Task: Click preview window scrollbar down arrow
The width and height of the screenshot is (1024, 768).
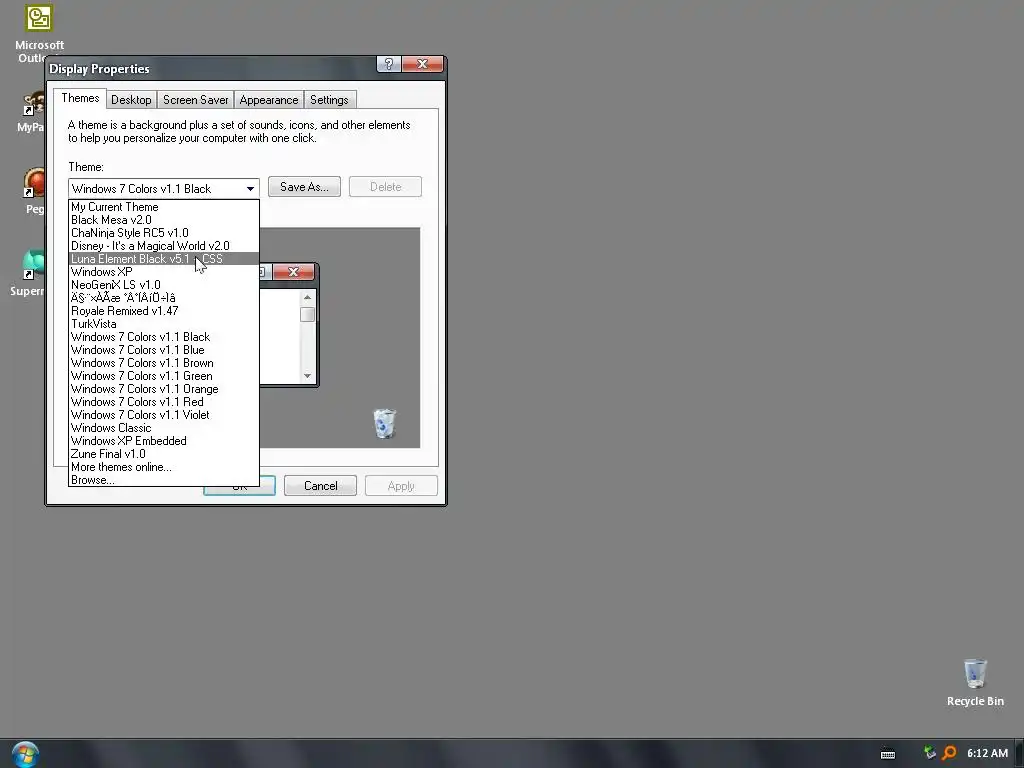Action: coord(308,376)
